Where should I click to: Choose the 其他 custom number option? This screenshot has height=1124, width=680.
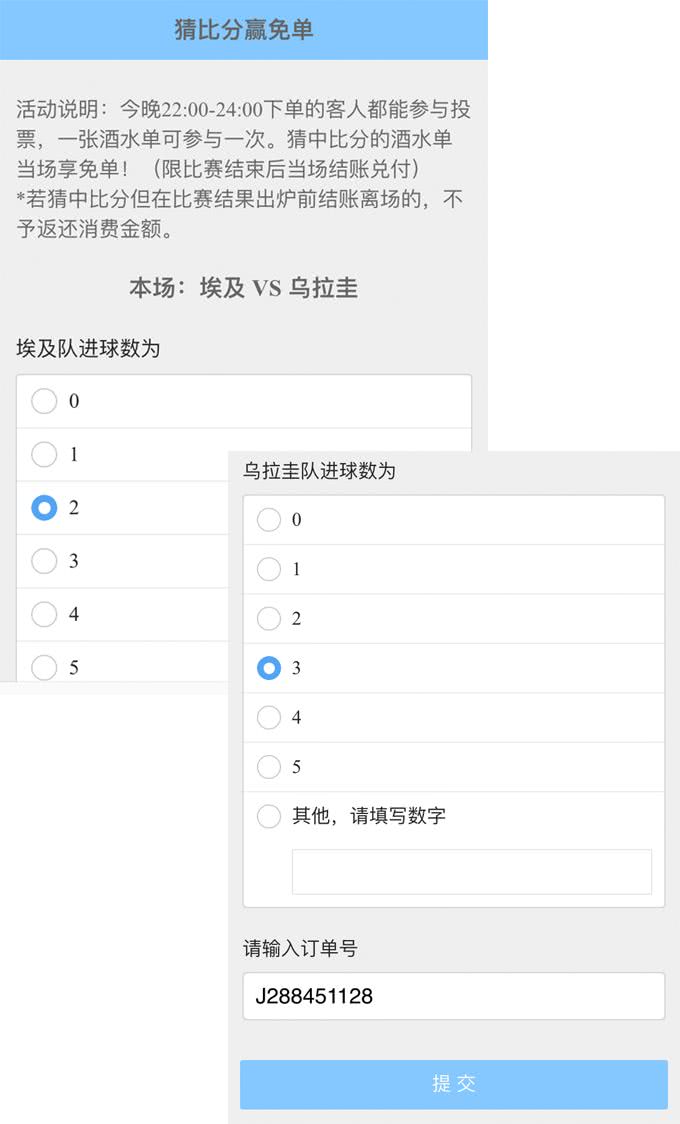pyautogui.click(x=268, y=816)
